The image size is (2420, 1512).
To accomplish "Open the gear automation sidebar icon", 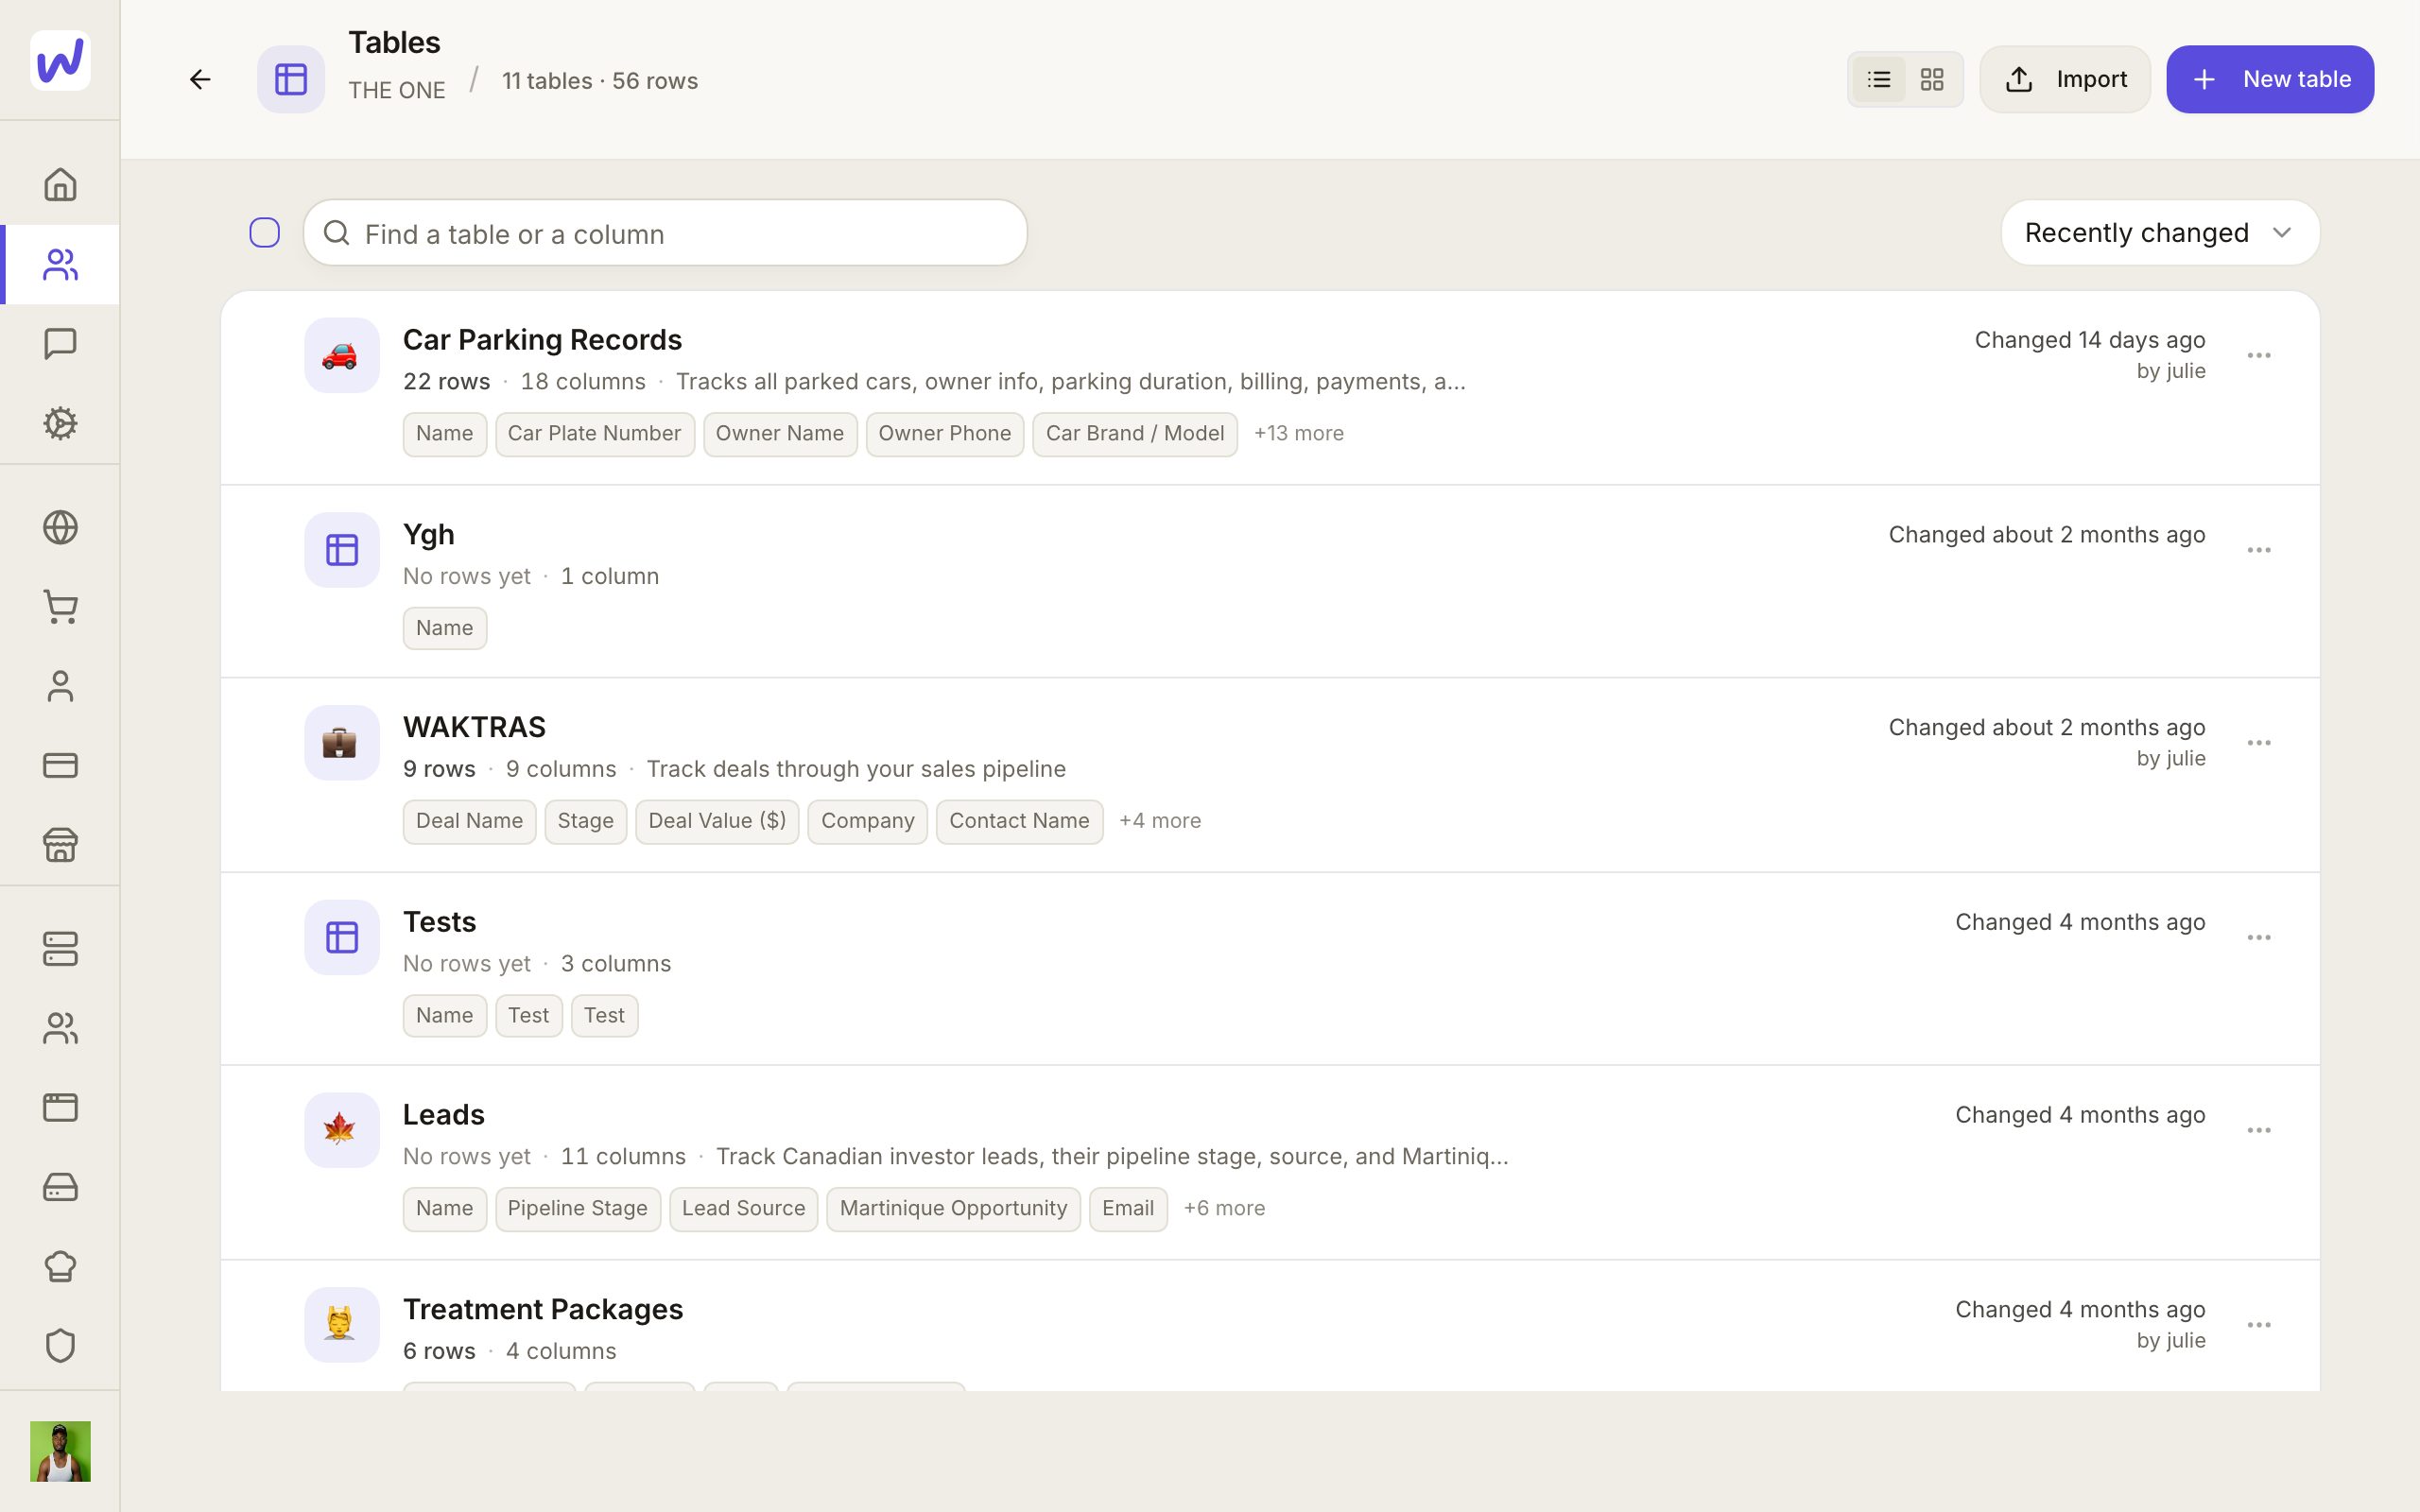I will click(60, 423).
